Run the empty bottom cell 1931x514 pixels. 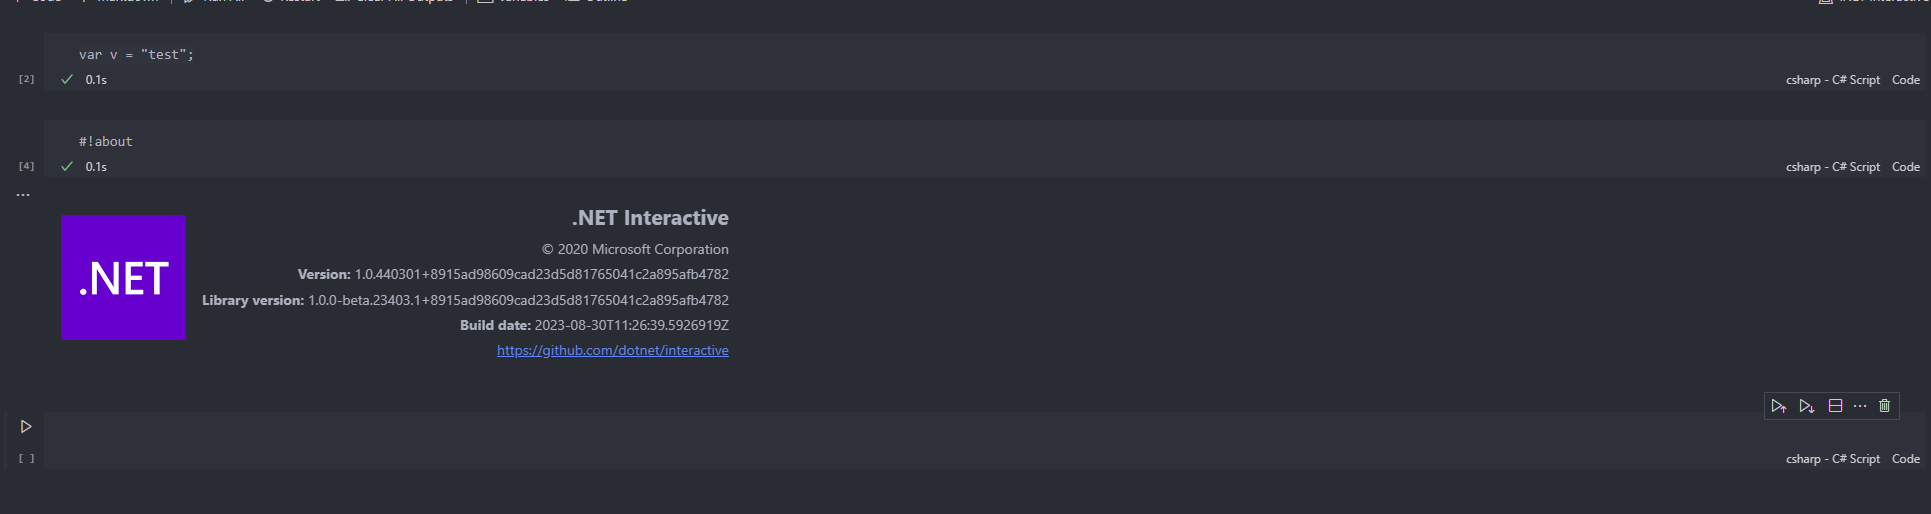tap(26, 427)
